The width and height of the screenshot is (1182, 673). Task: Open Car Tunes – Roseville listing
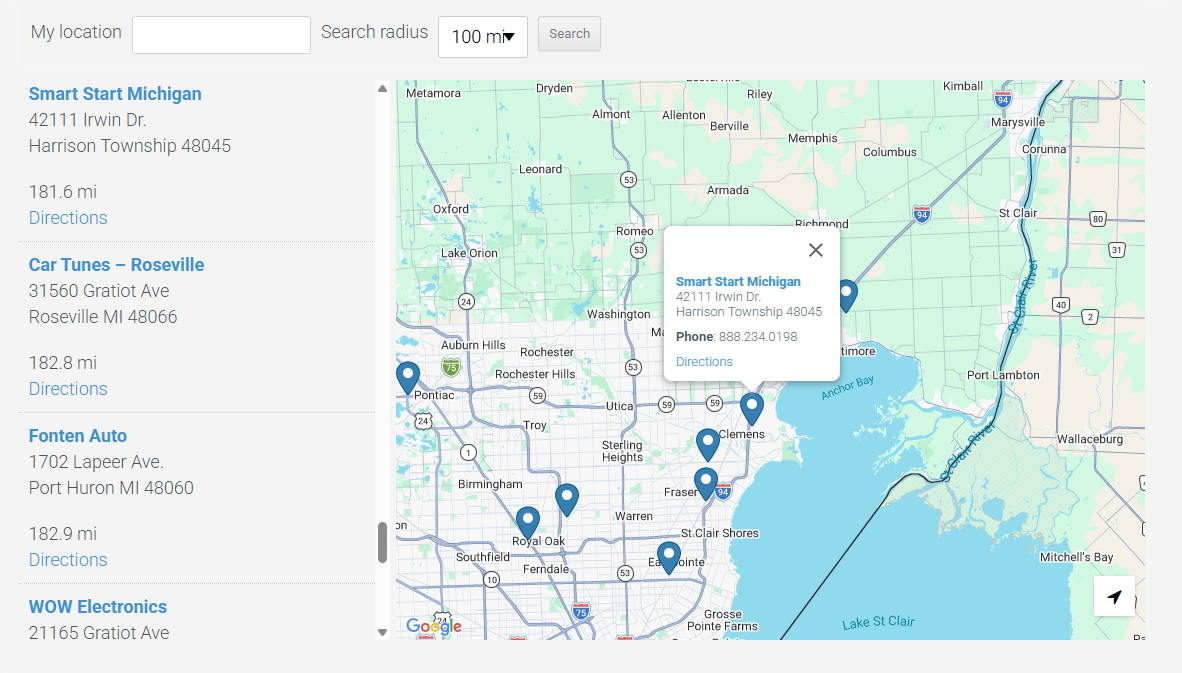coord(117,265)
